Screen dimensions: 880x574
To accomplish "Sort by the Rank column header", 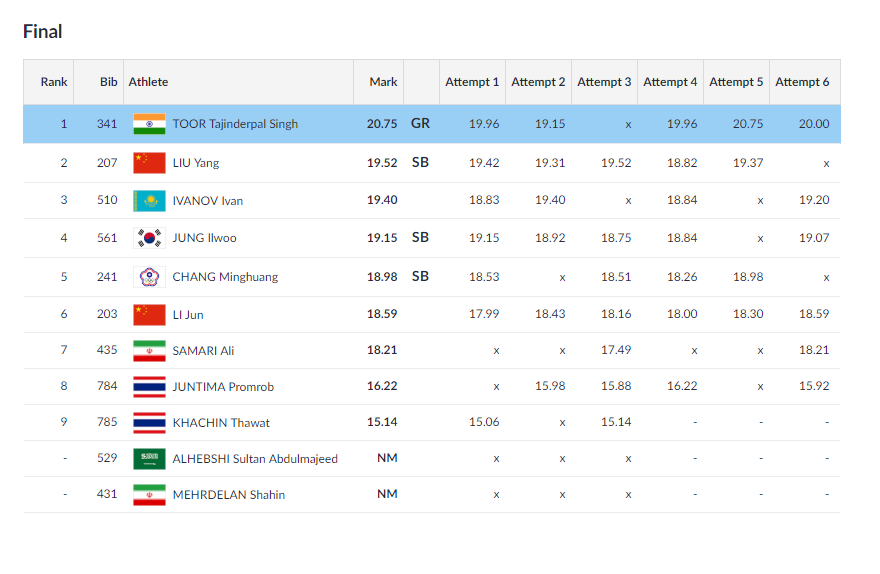I will tap(54, 82).
